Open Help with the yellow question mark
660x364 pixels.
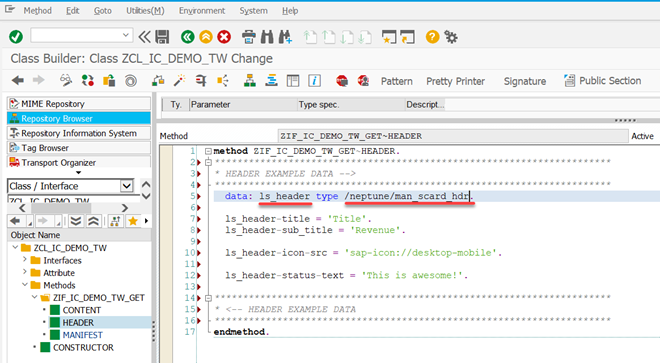(432, 37)
